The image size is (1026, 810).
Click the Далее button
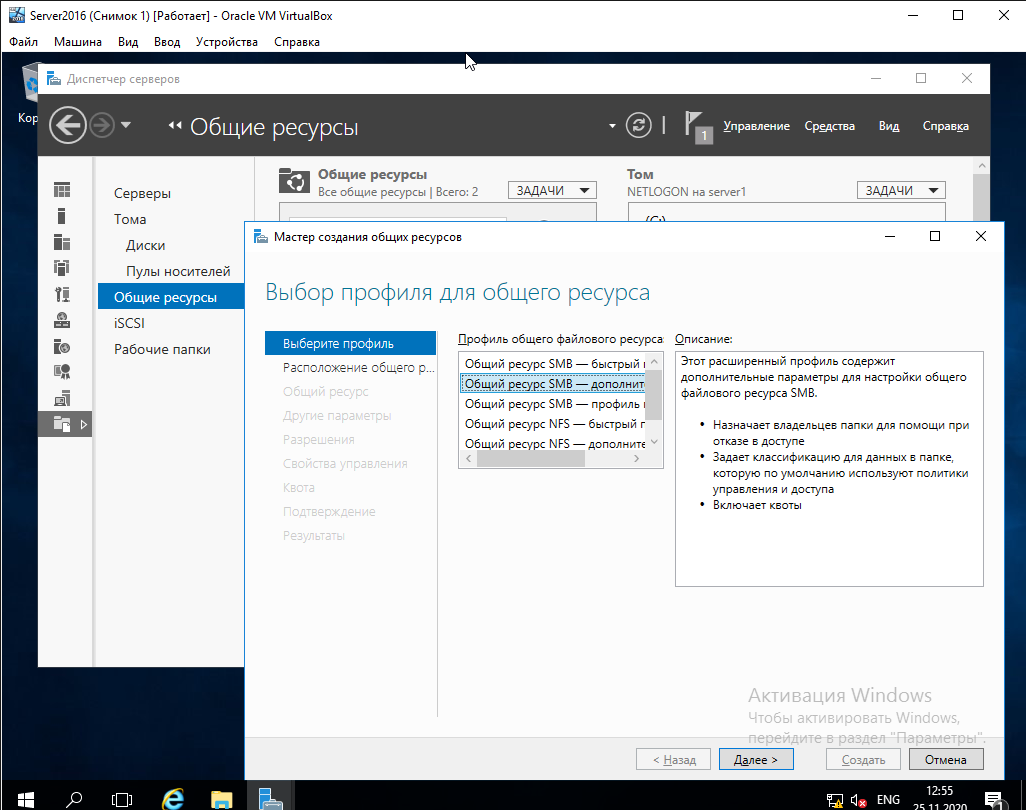(x=755, y=760)
